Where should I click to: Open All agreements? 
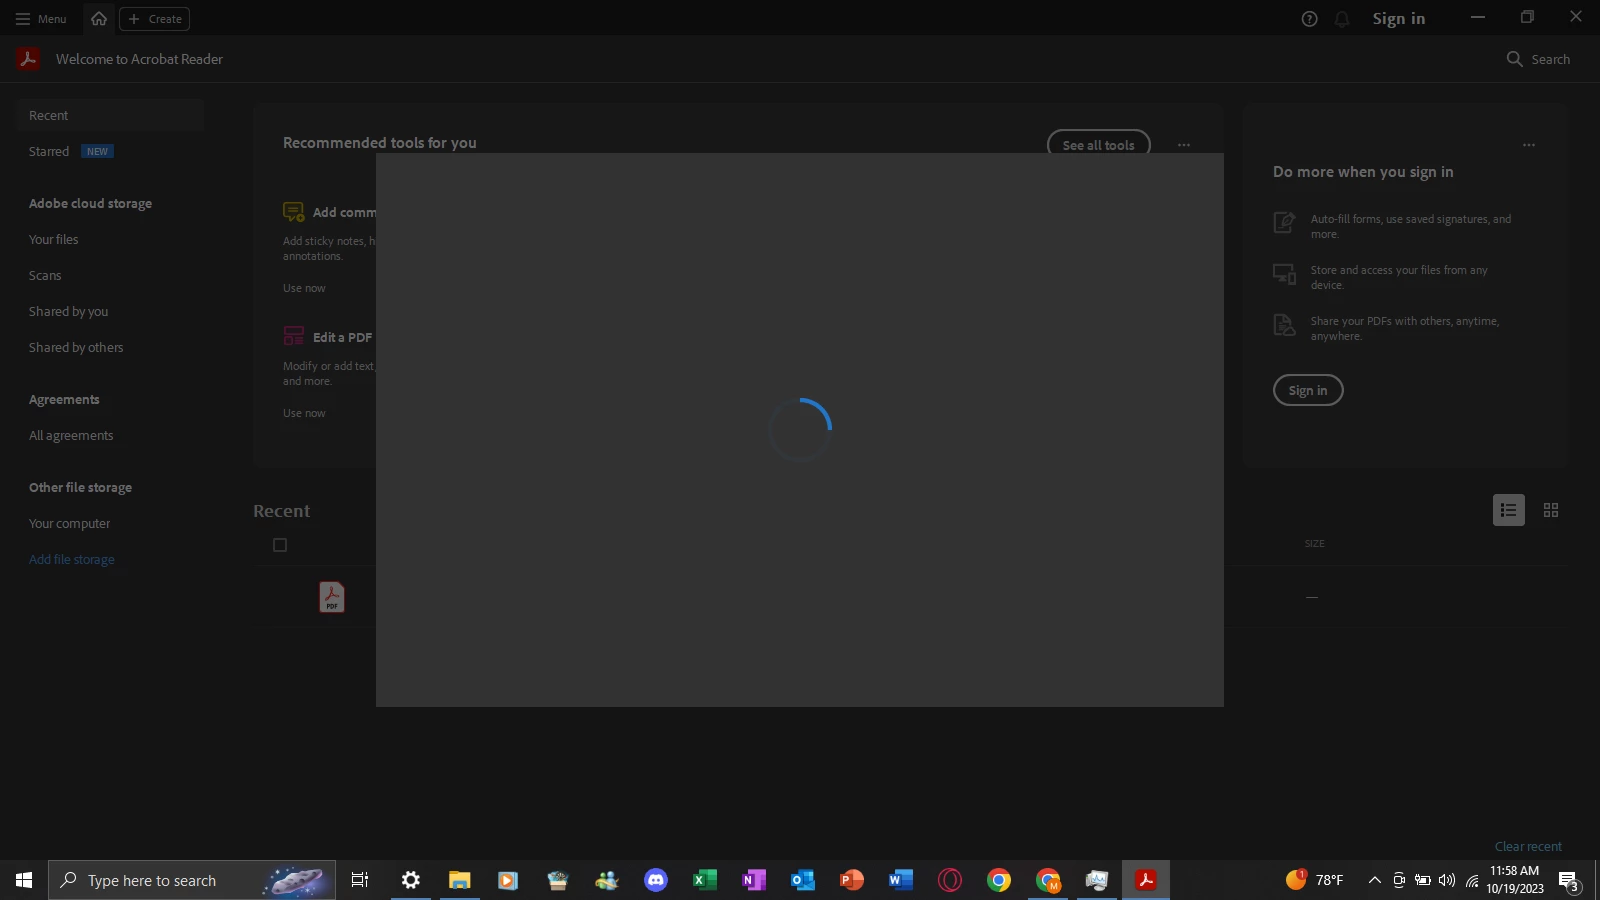tap(71, 436)
